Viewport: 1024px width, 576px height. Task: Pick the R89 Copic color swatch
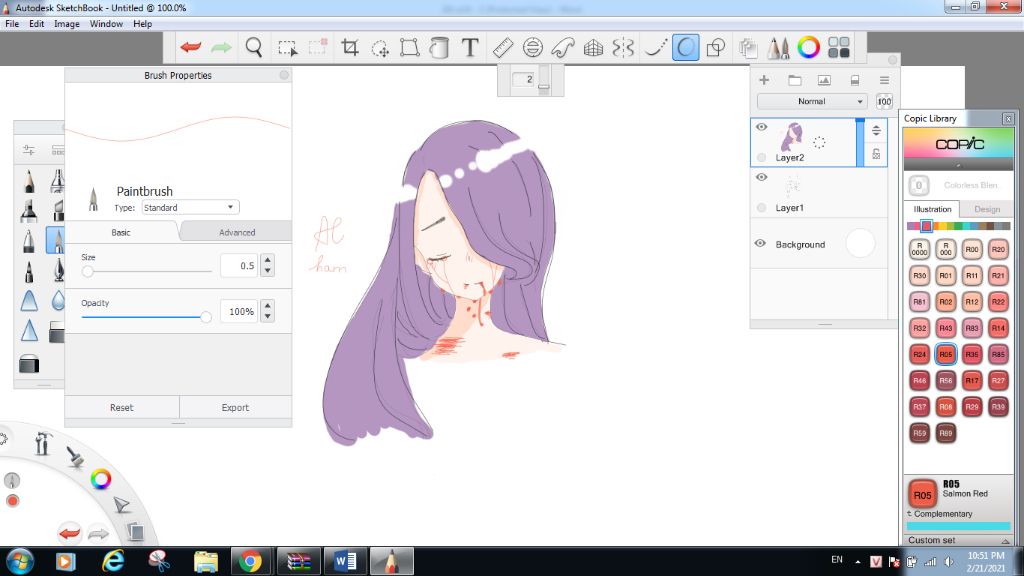[946, 433]
